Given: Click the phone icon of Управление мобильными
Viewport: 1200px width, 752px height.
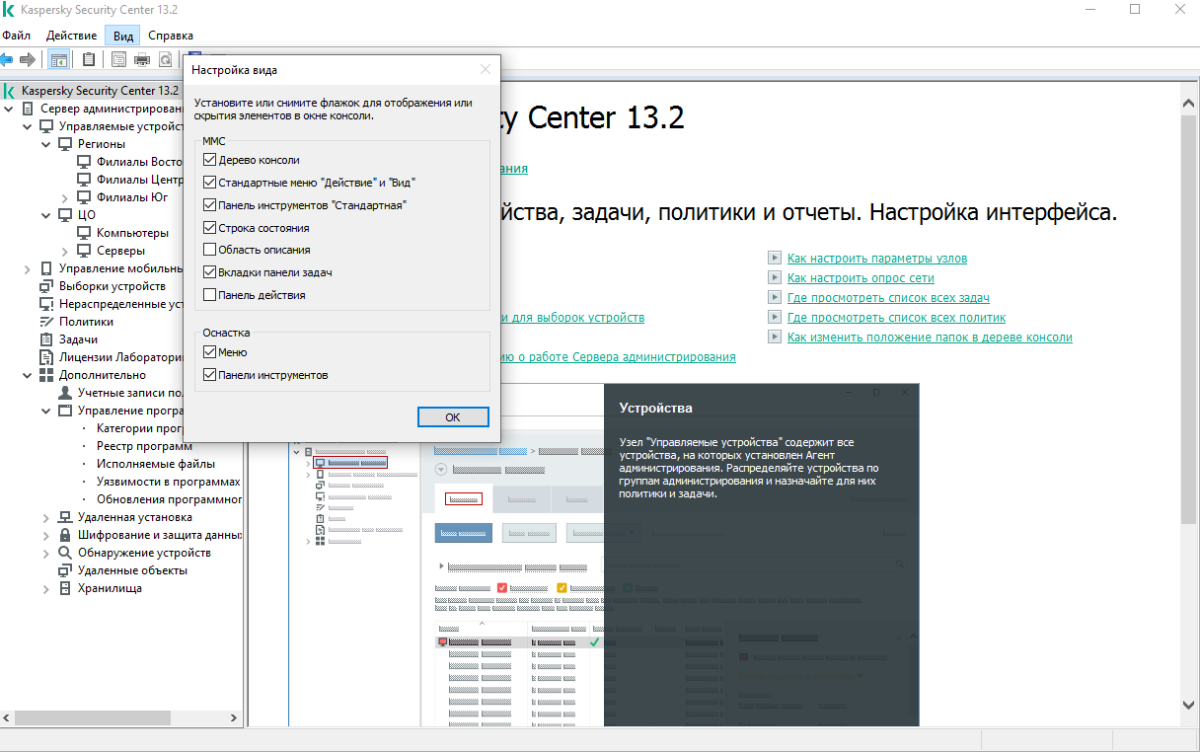Looking at the screenshot, I should [x=47, y=269].
